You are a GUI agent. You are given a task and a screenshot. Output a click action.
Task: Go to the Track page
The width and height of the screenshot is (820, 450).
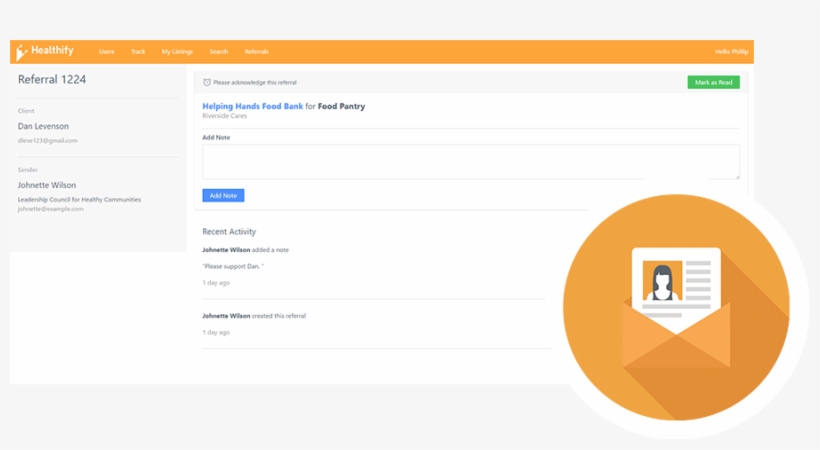point(138,52)
